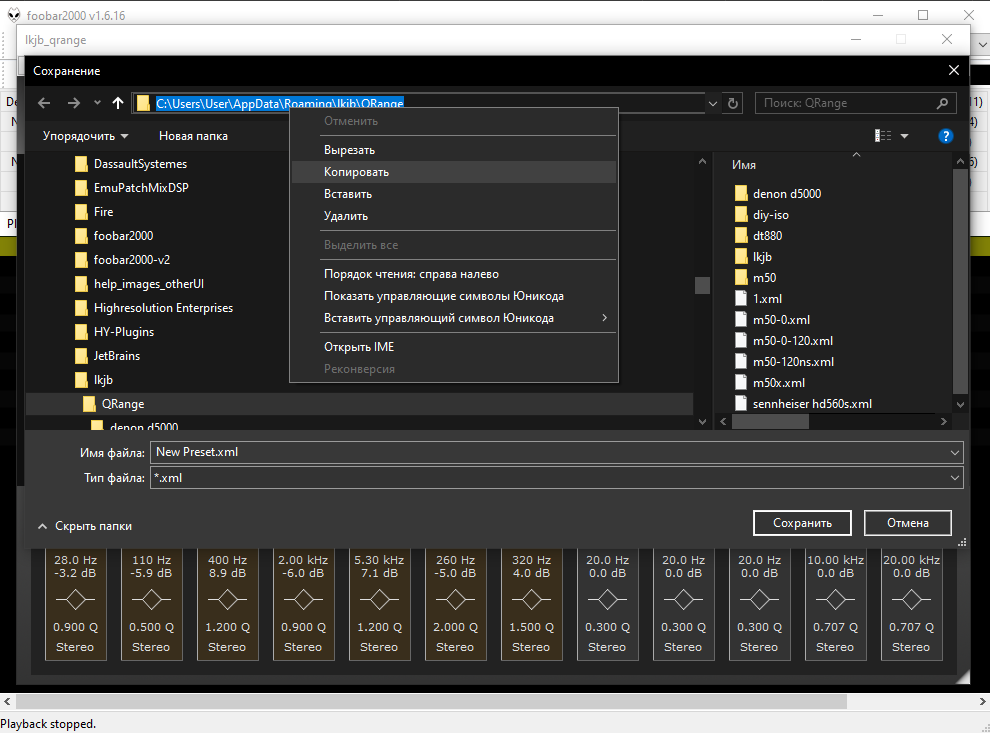Select the Highresolution Enterprises folder
The image size is (990, 733).
click(x=163, y=308)
